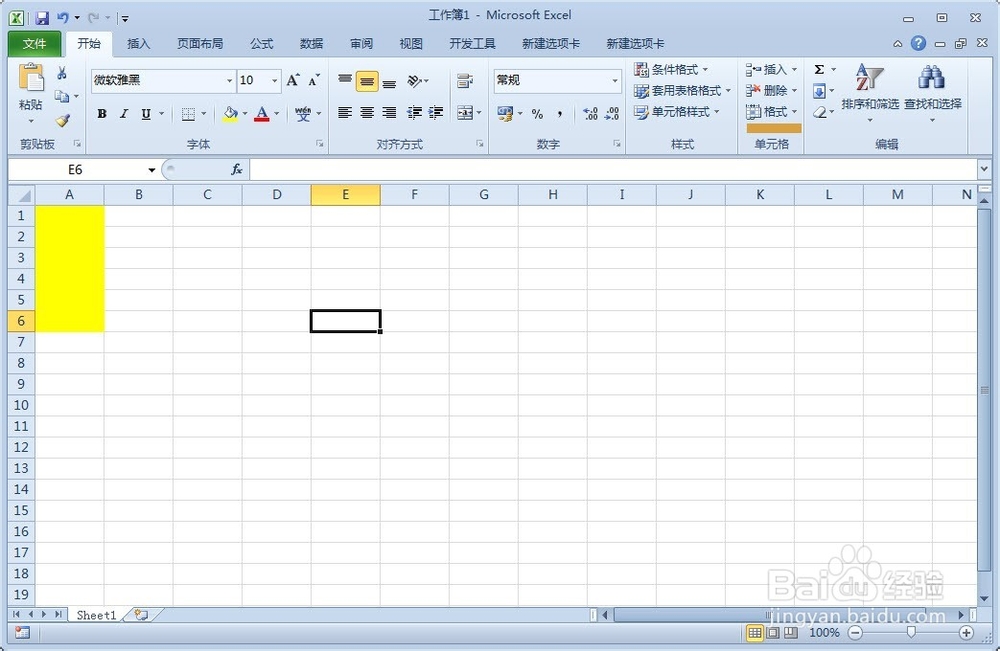Save the workbook via quick access
The image size is (1000, 651).
pyautogui.click(x=42, y=18)
